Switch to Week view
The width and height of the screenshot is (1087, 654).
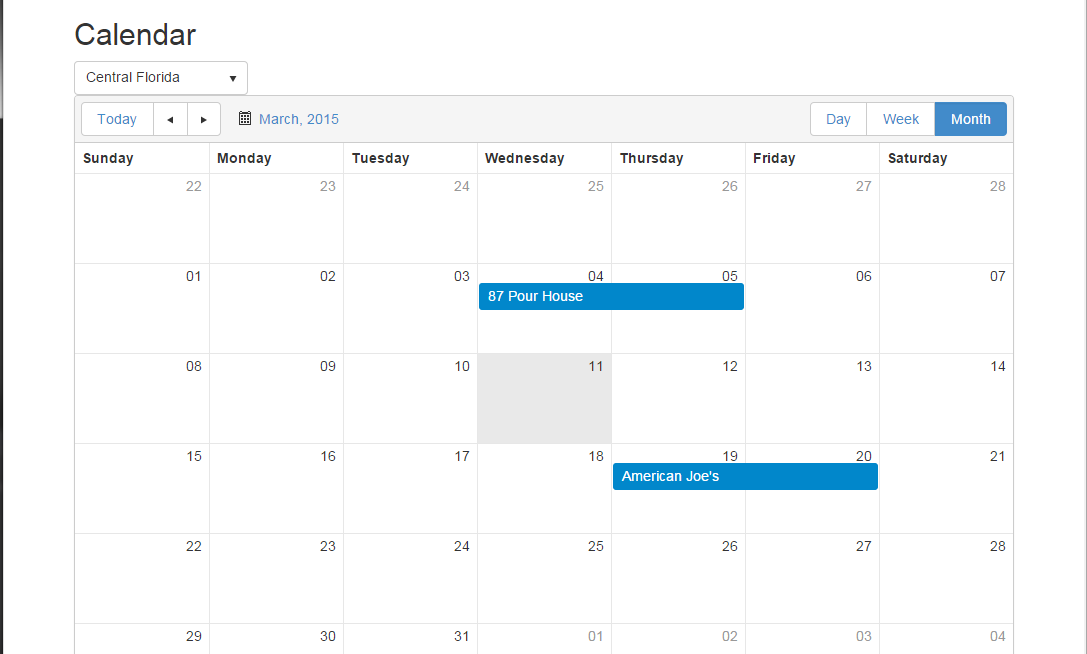pyautogui.click(x=900, y=119)
